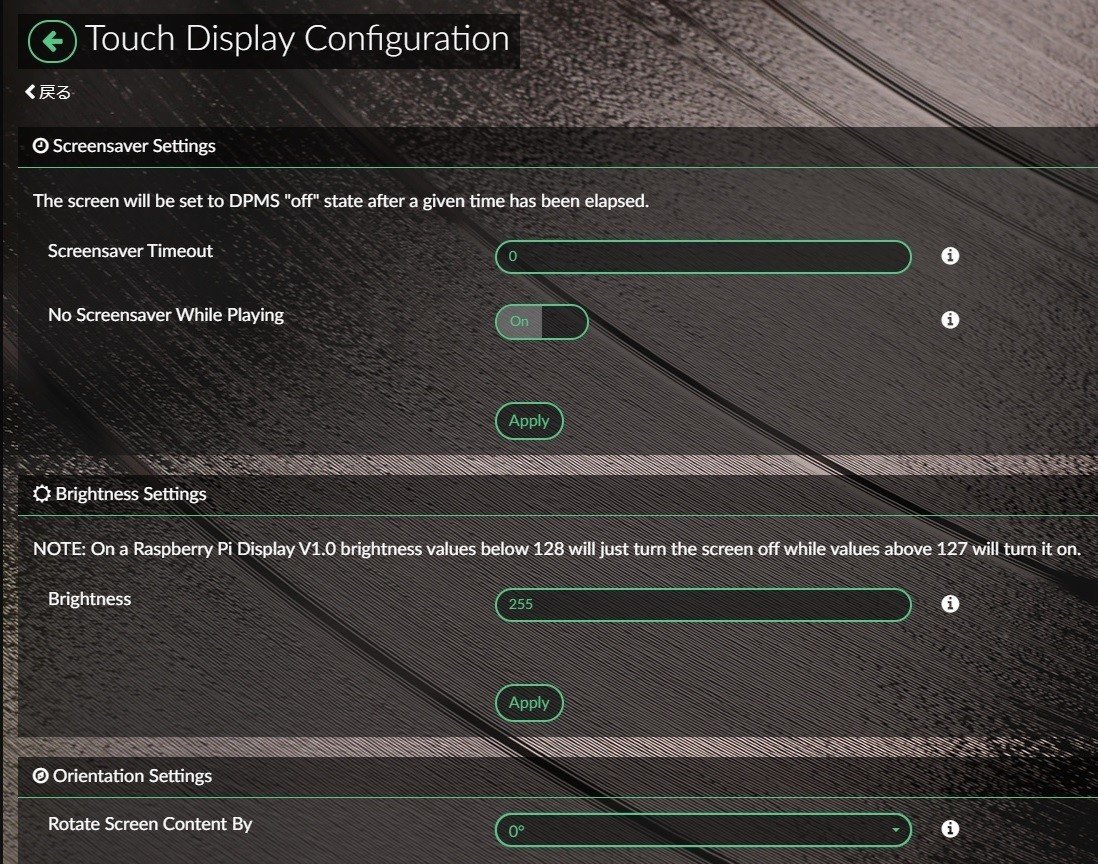Click the Brightness Settings sun icon
Image resolution: width=1098 pixels, height=864 pixels.
pyautogui.click(x=41, y=494)
